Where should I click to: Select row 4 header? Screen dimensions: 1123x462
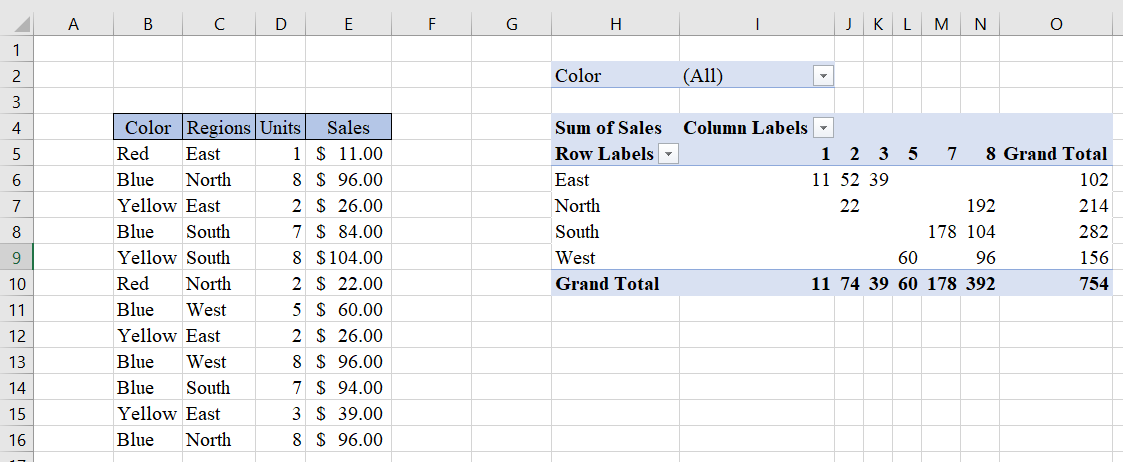pos(17,128)
